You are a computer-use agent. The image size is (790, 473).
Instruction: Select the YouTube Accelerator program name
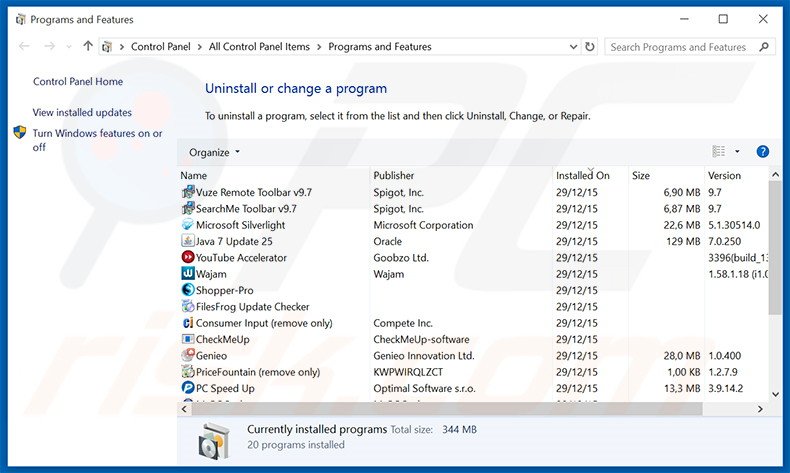[241, 257]
